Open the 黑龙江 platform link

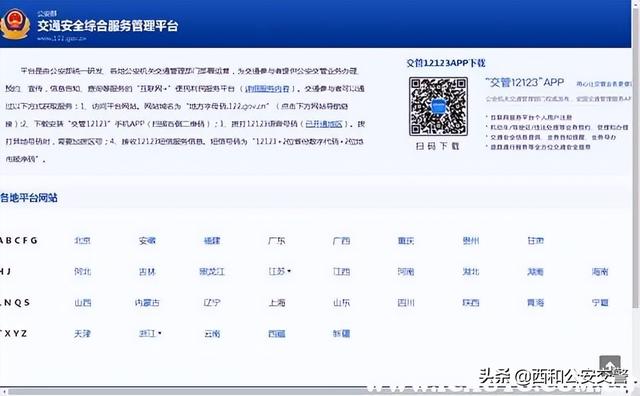pos(212,271)
